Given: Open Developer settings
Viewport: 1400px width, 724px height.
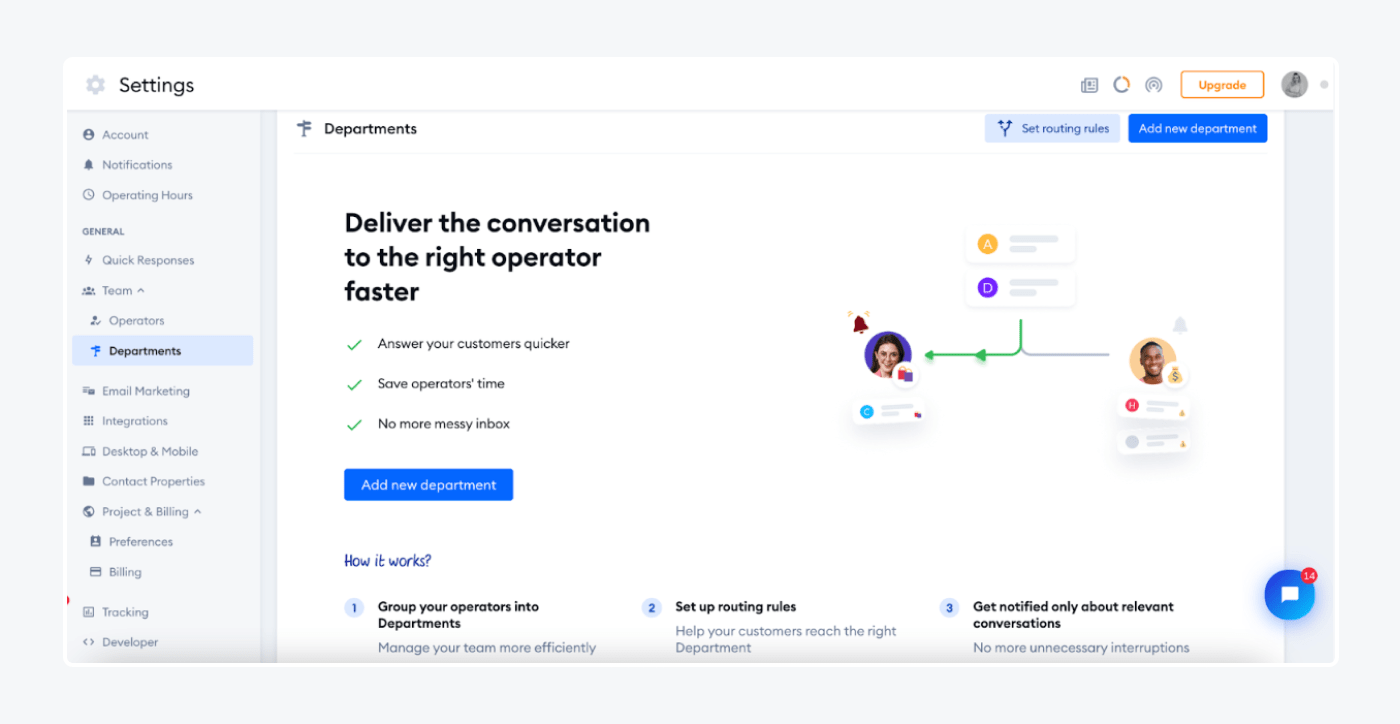Looking at the screenshot, I should [x=130, y=642].
